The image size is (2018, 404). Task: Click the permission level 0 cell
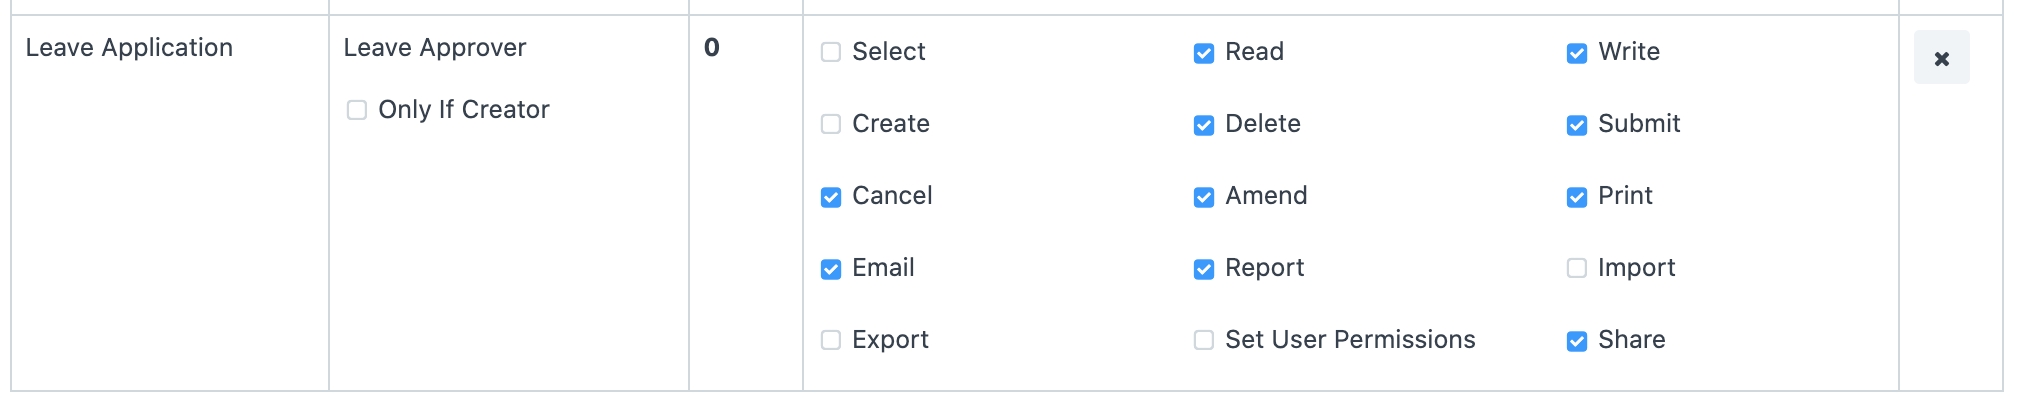[712, 48]
